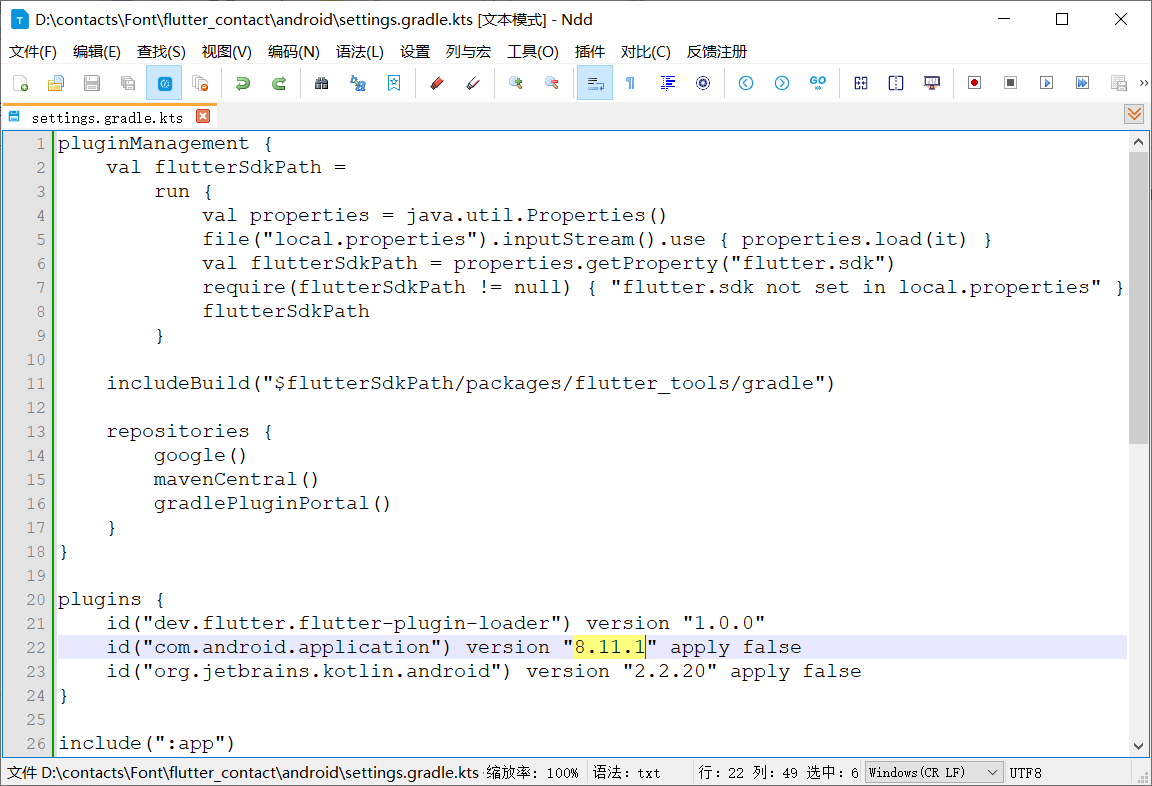Viewport: 1152px width, 786px height.
Task: Click the UTF8 encoding status entry
Action: pyautogui.click(x=1025, y=773)
